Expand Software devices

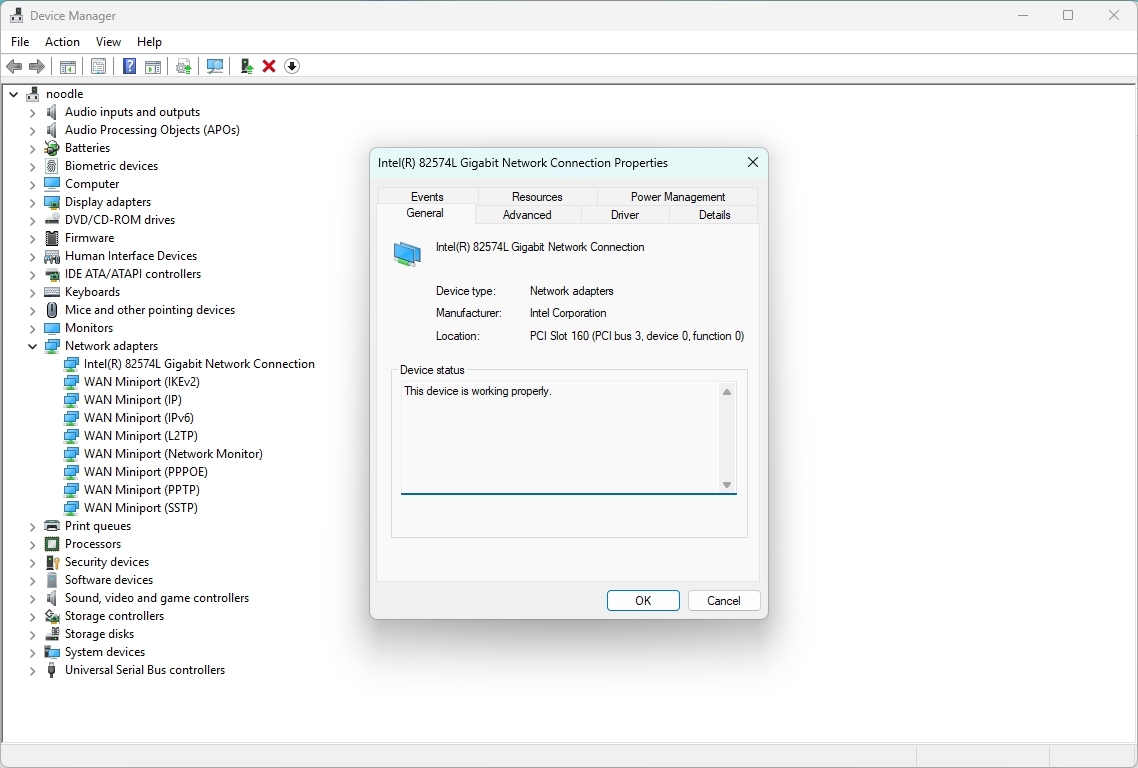[32, 580]
